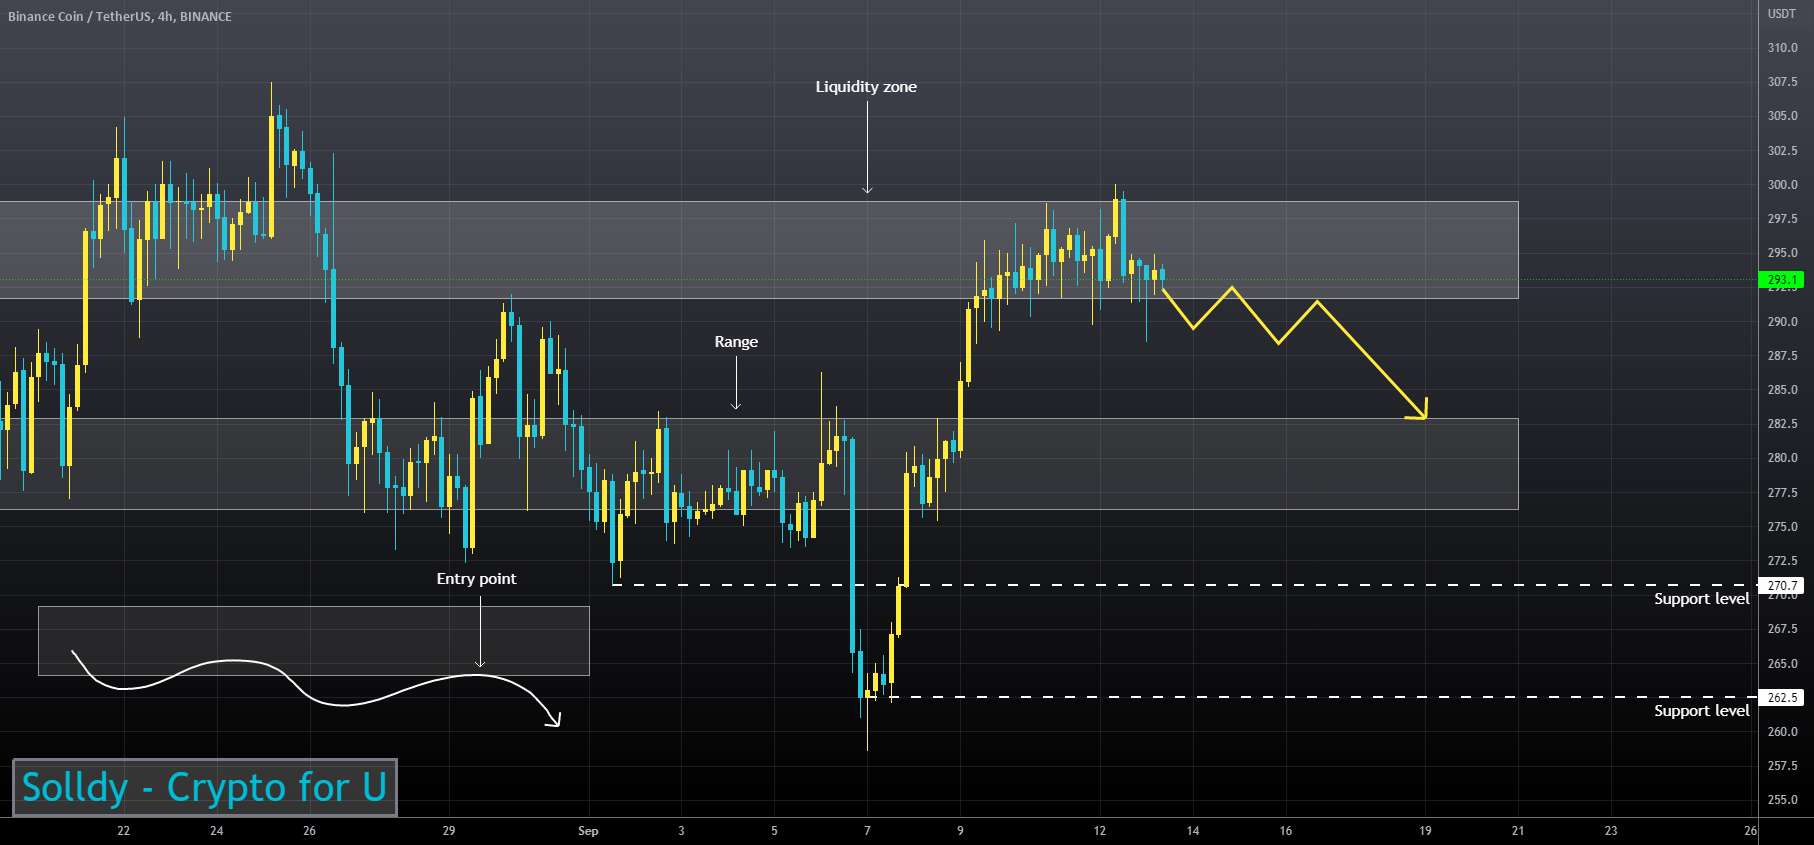Select date 23 on the time axis
Screen dimensions: 1814x845
(x=1611, y=831)
